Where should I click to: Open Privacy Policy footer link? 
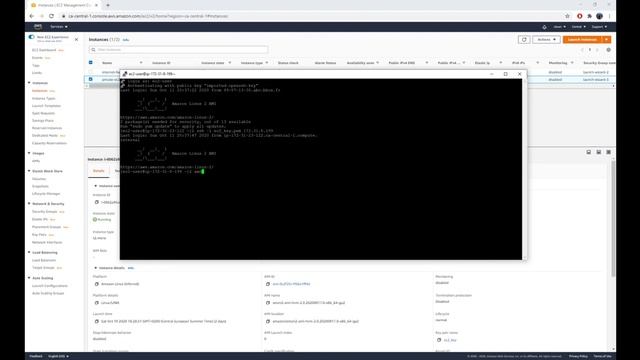578,356
